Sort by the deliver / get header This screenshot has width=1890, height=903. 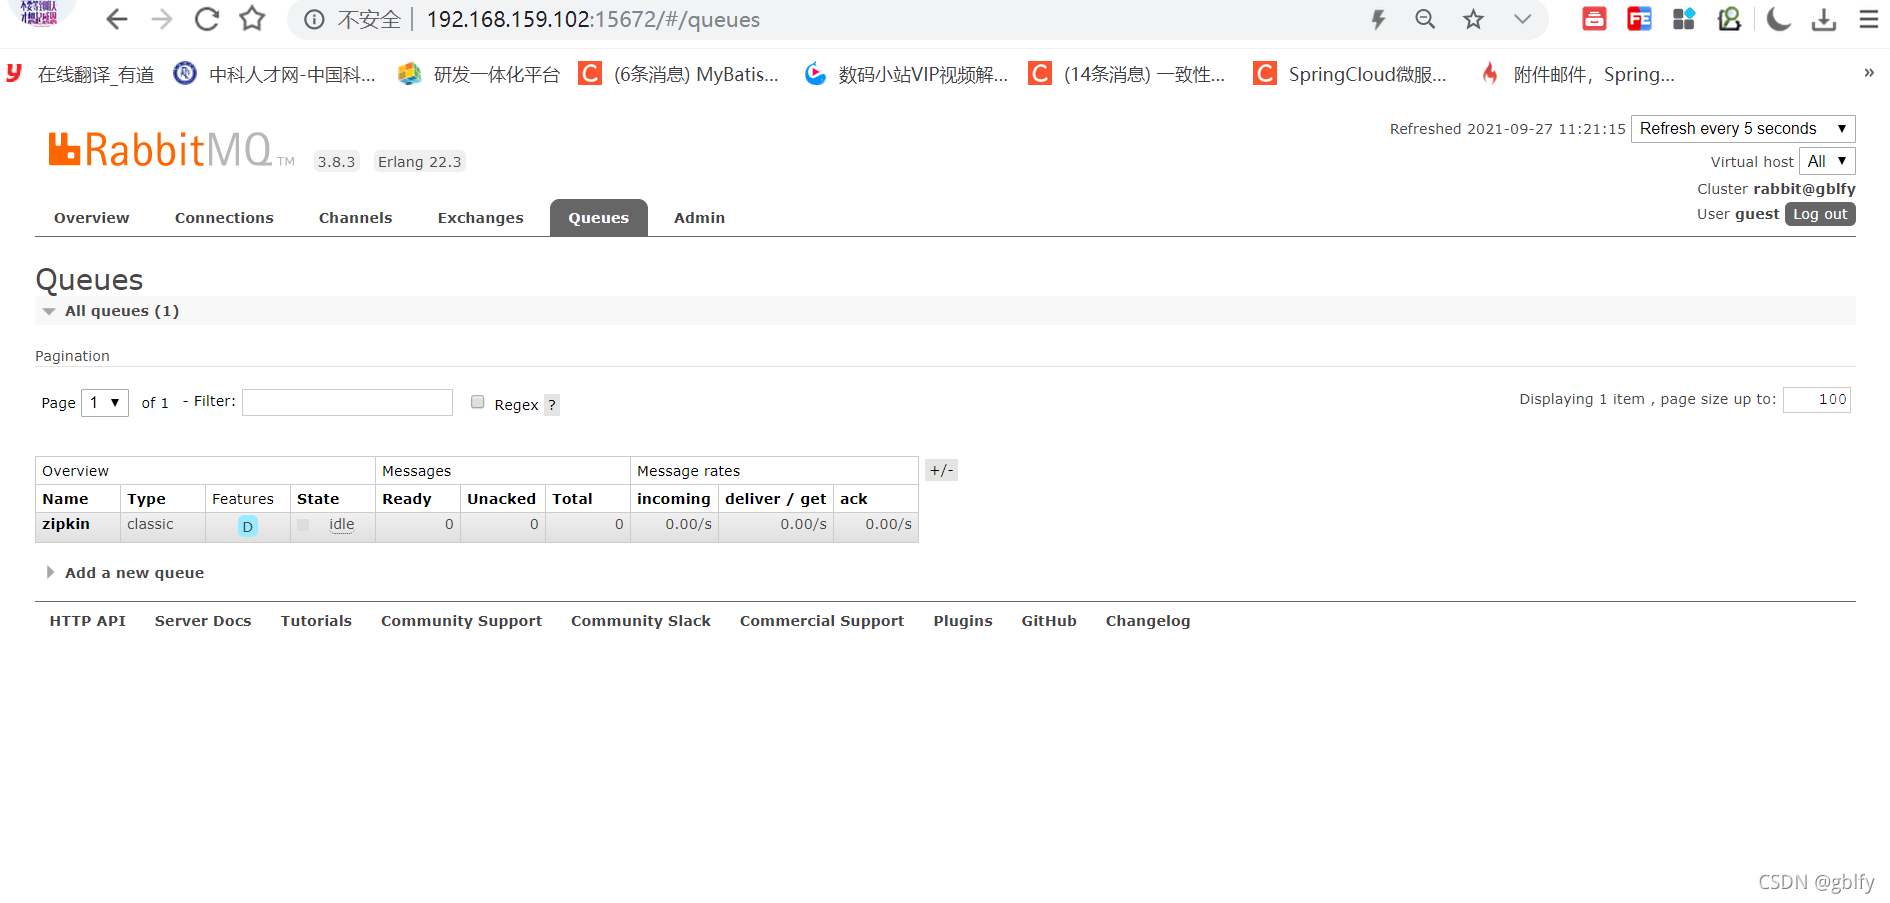tap(776, 499)
